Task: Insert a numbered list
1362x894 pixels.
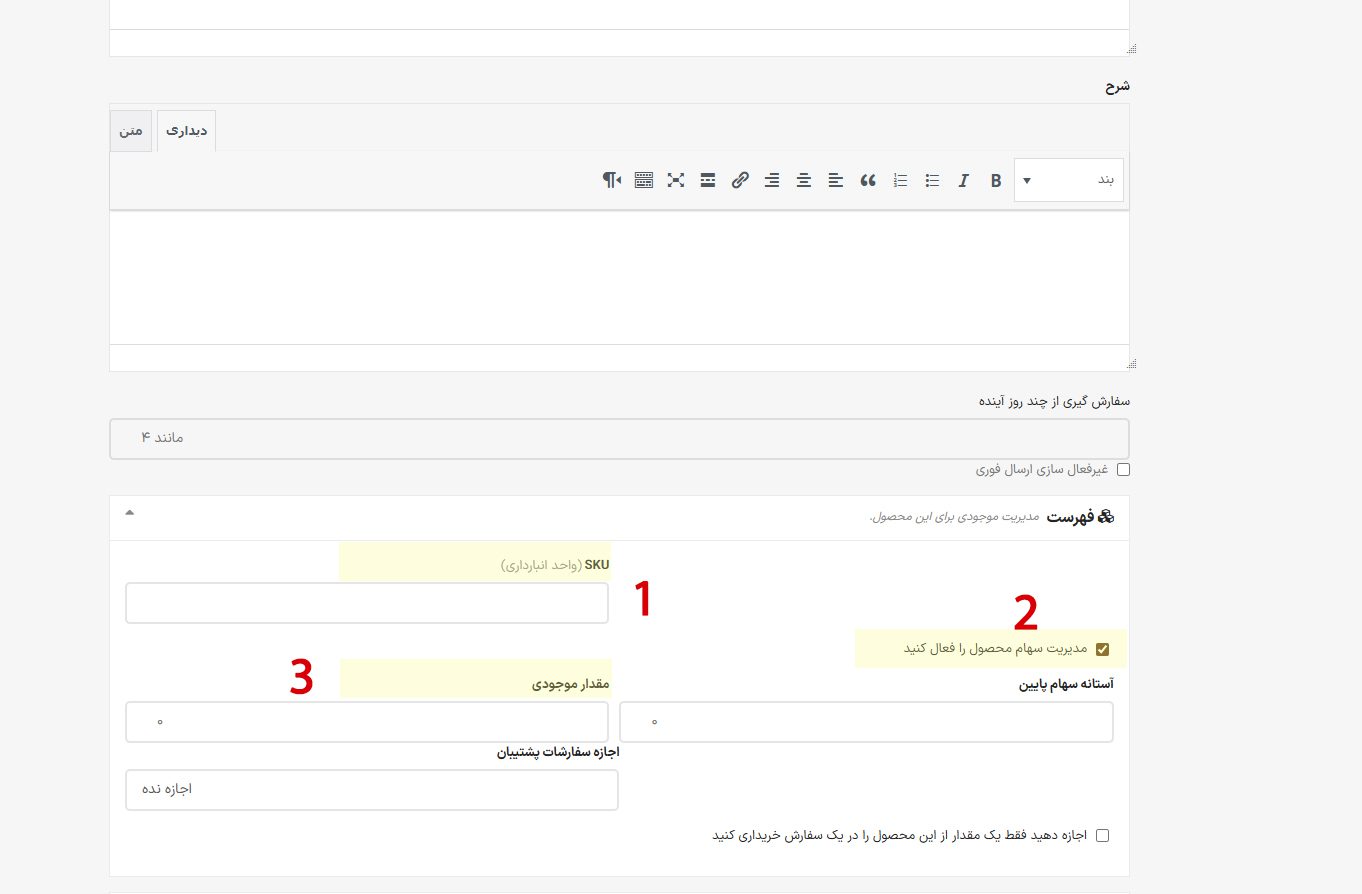Action: (900, 181)
